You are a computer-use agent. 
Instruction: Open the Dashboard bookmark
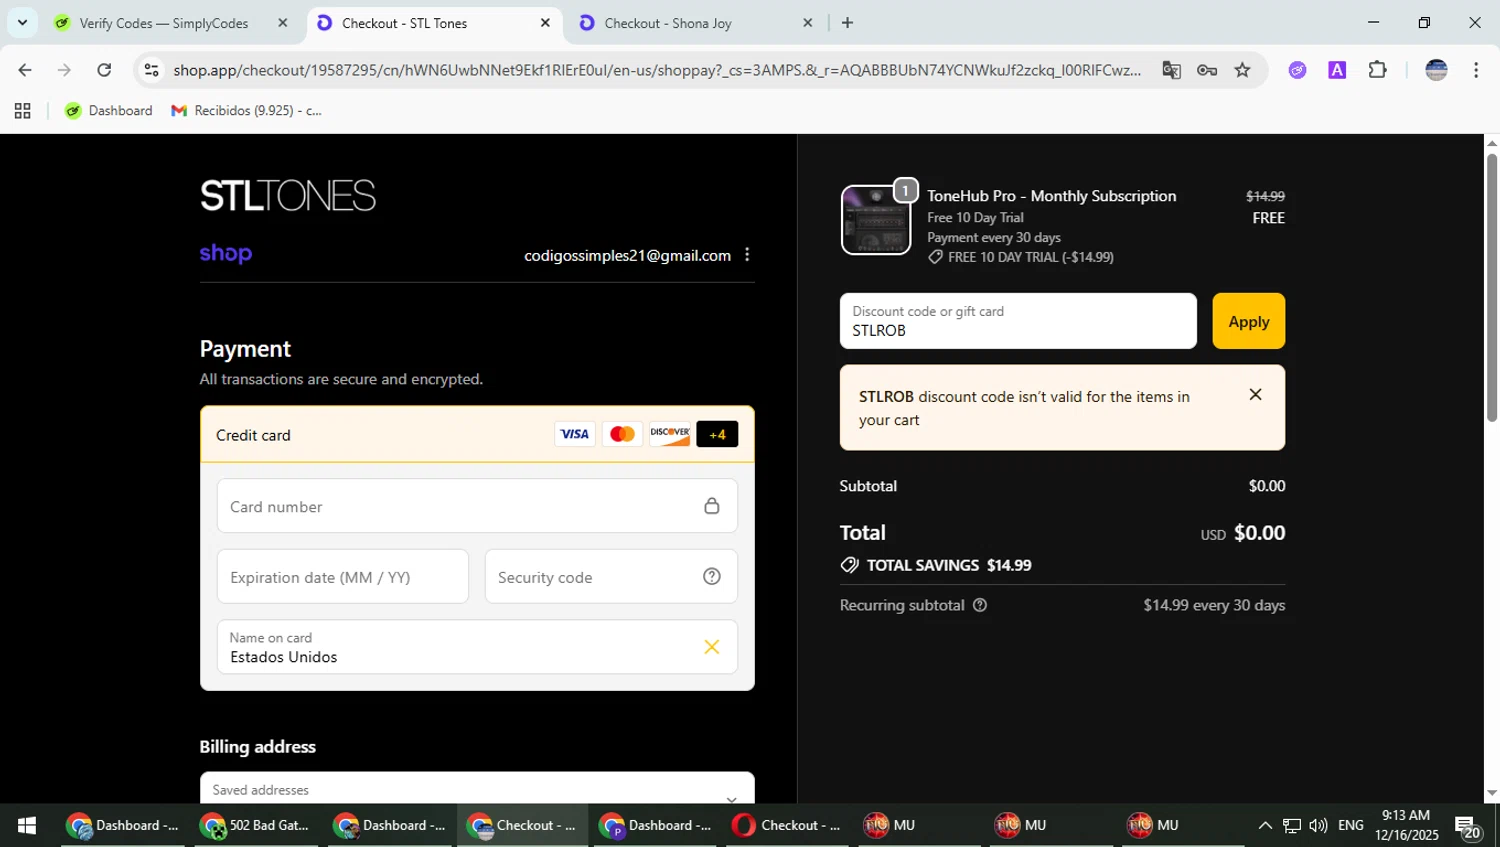tap(109, 111)
